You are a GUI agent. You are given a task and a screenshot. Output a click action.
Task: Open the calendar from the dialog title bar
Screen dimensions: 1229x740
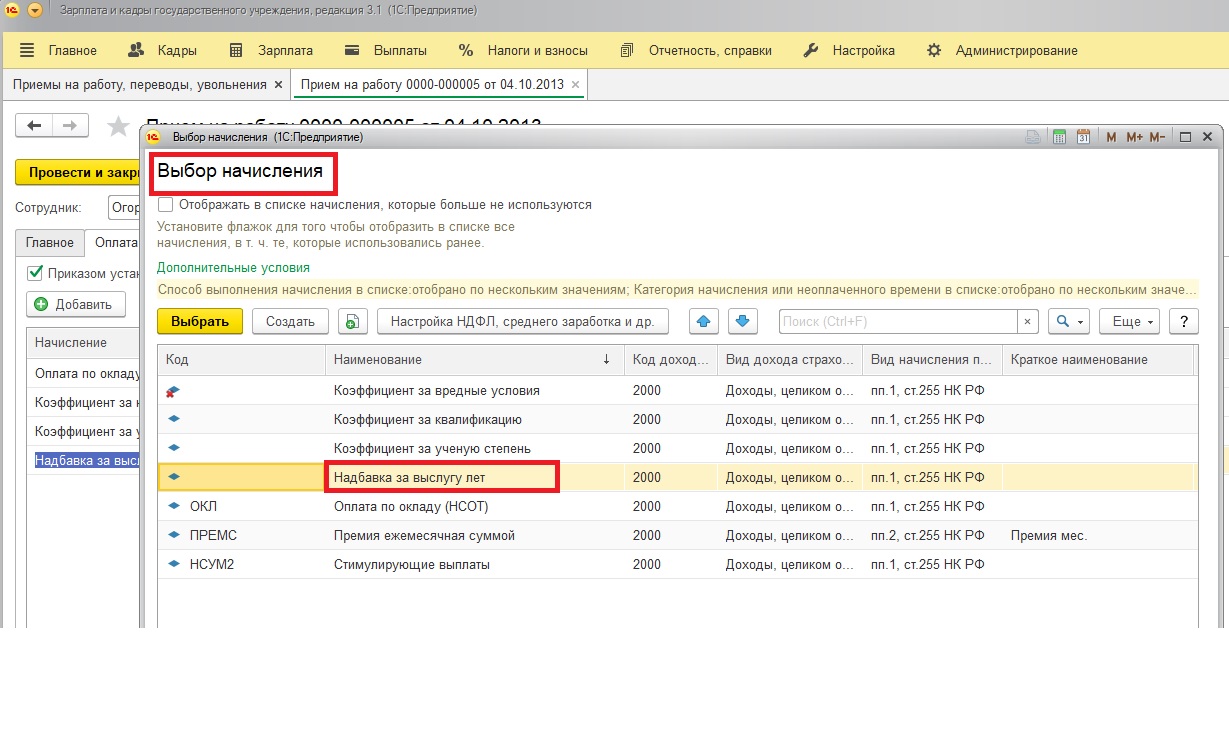pos(1083,137)
